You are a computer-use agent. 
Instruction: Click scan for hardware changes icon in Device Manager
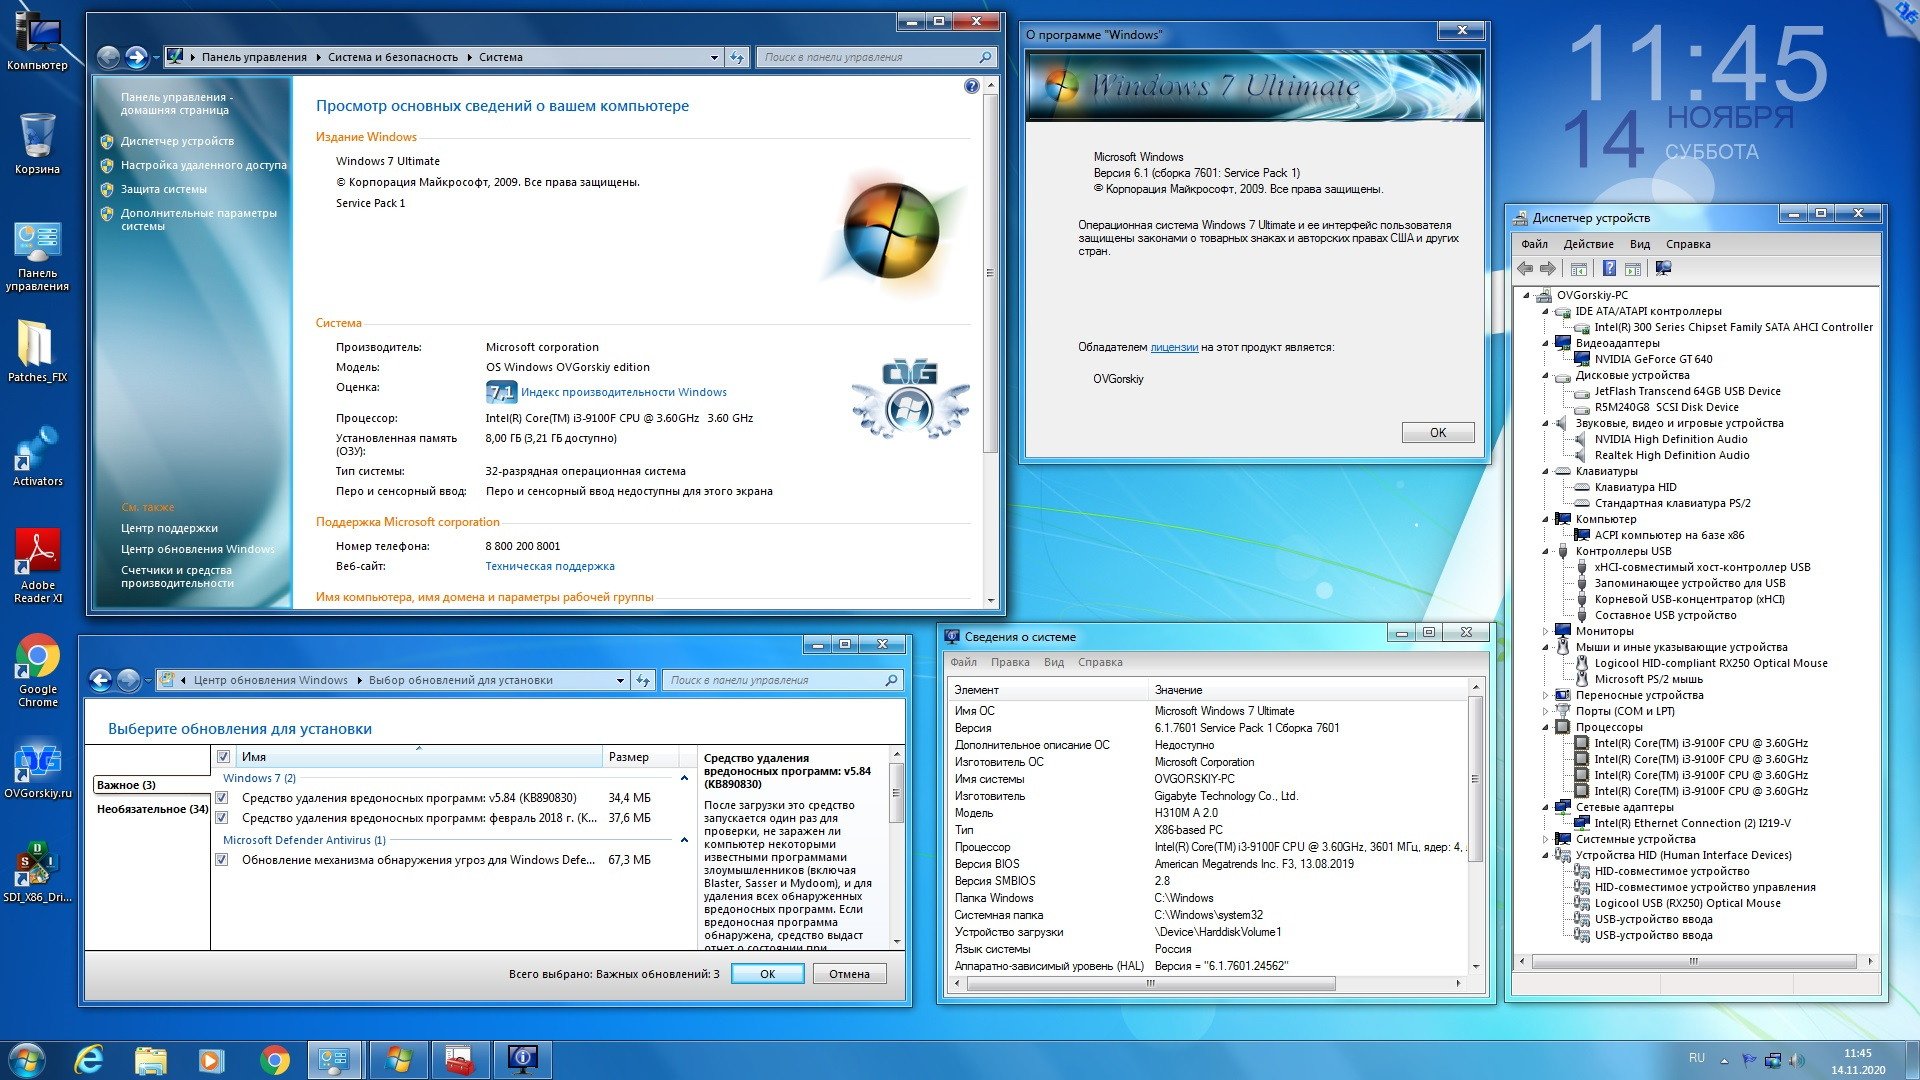[1664, 268]
